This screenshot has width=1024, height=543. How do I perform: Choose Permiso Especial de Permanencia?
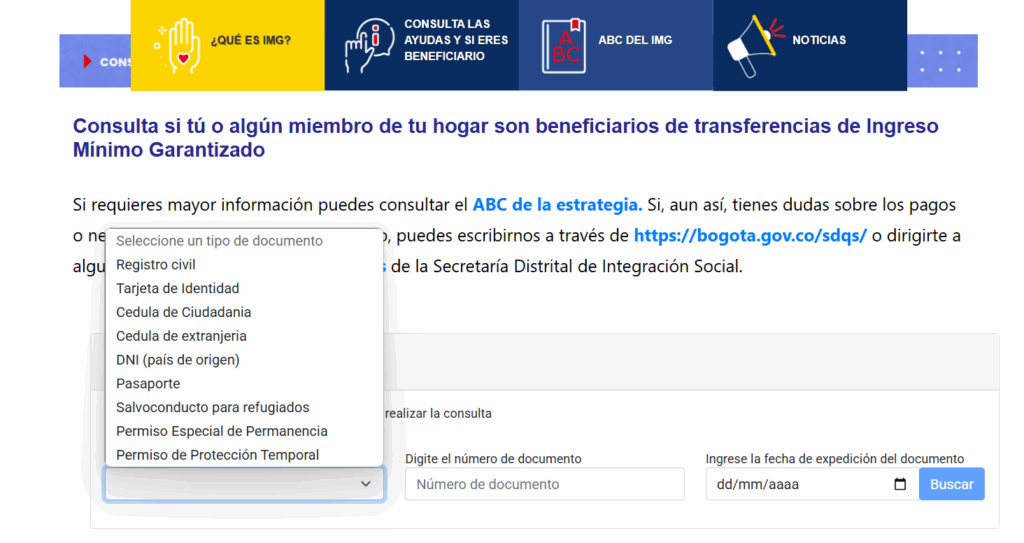coord(244,431)
